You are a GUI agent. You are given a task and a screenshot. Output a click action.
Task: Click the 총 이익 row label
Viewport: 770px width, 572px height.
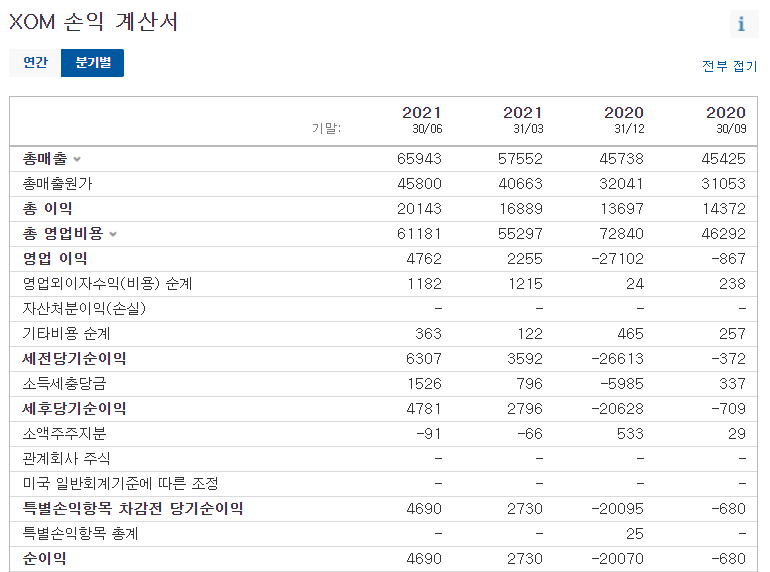point(48,209)
